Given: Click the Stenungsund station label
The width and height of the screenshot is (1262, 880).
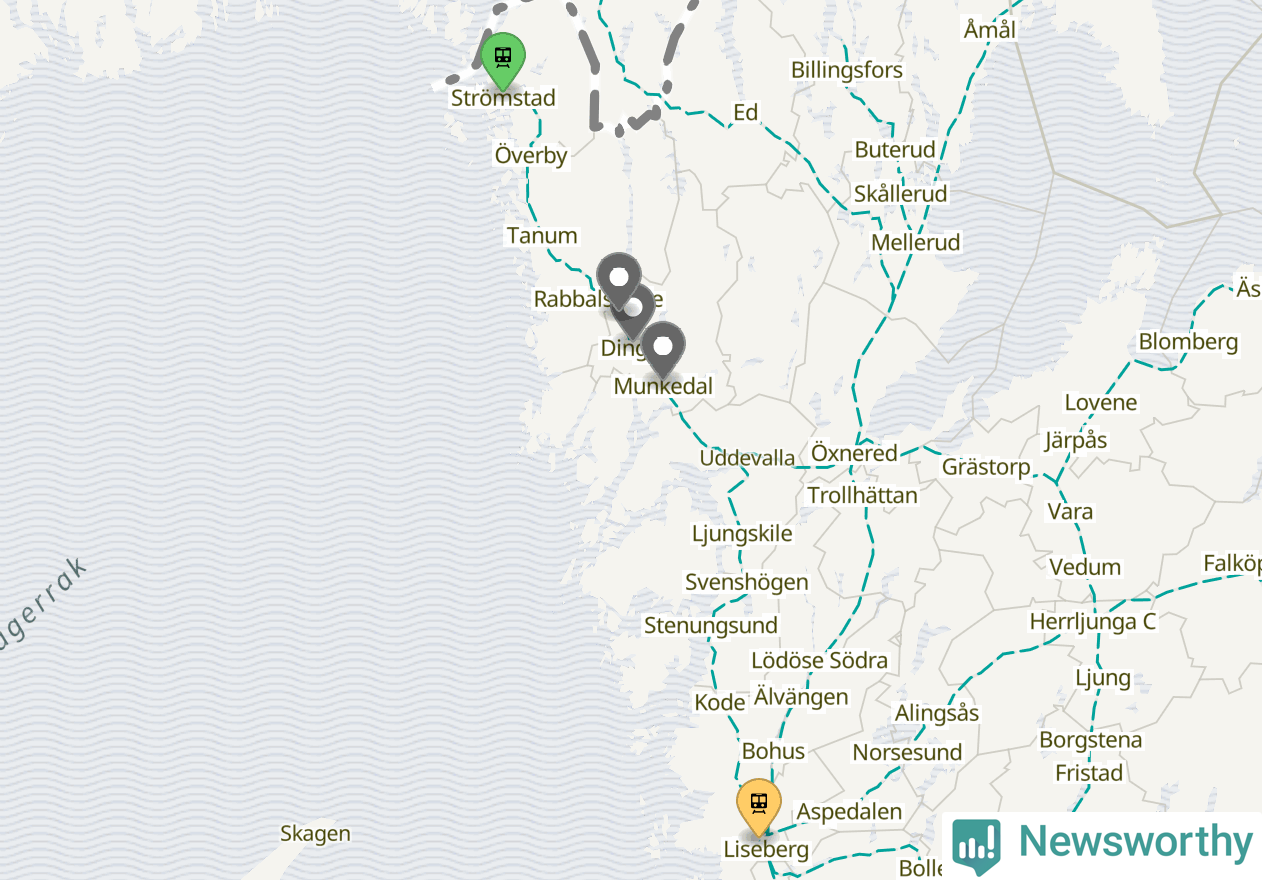Looking at the screenshot, I should [x=711, y=626].
